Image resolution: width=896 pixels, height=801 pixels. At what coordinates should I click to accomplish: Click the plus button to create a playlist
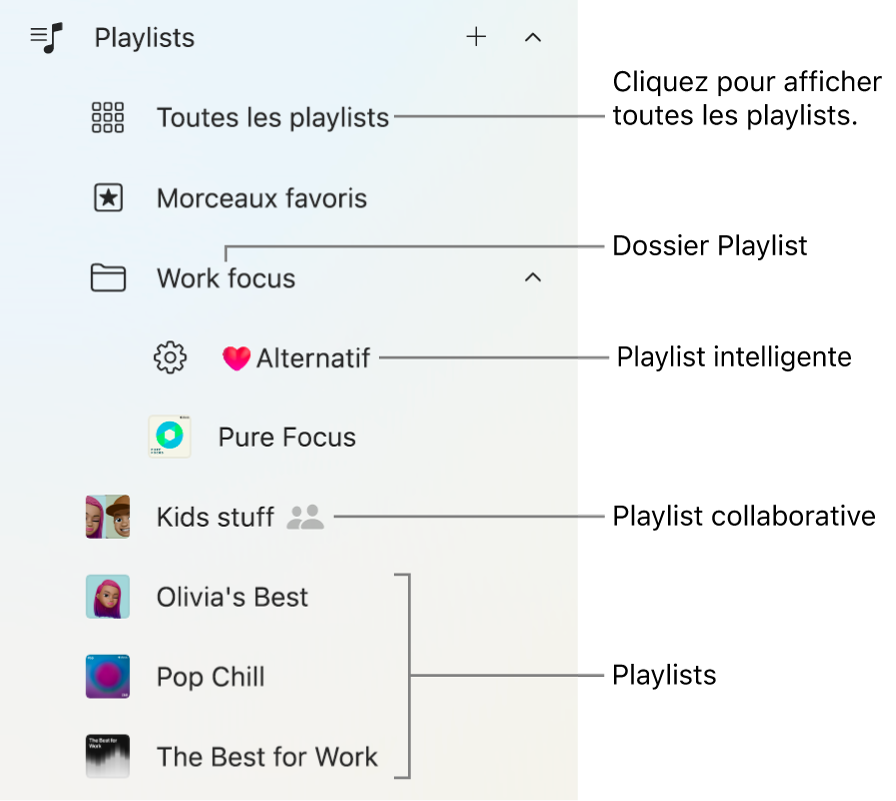coord(476,37)
